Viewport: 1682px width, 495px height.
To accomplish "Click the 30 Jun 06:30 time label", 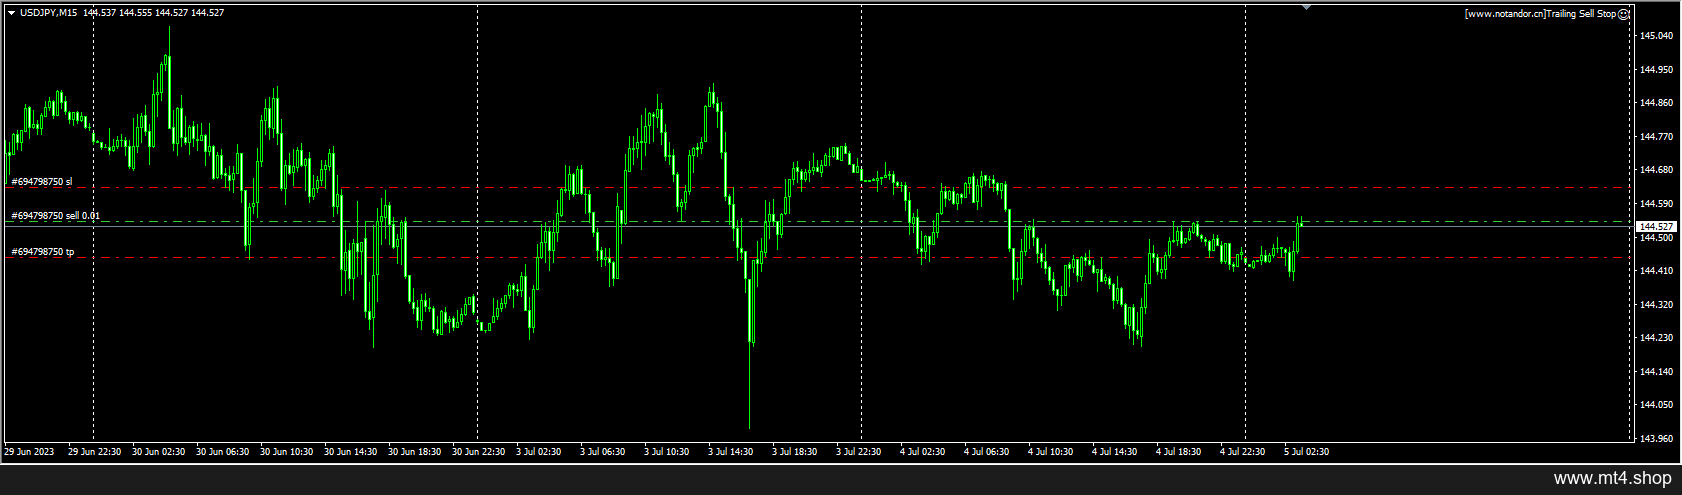I will (223, 452).
